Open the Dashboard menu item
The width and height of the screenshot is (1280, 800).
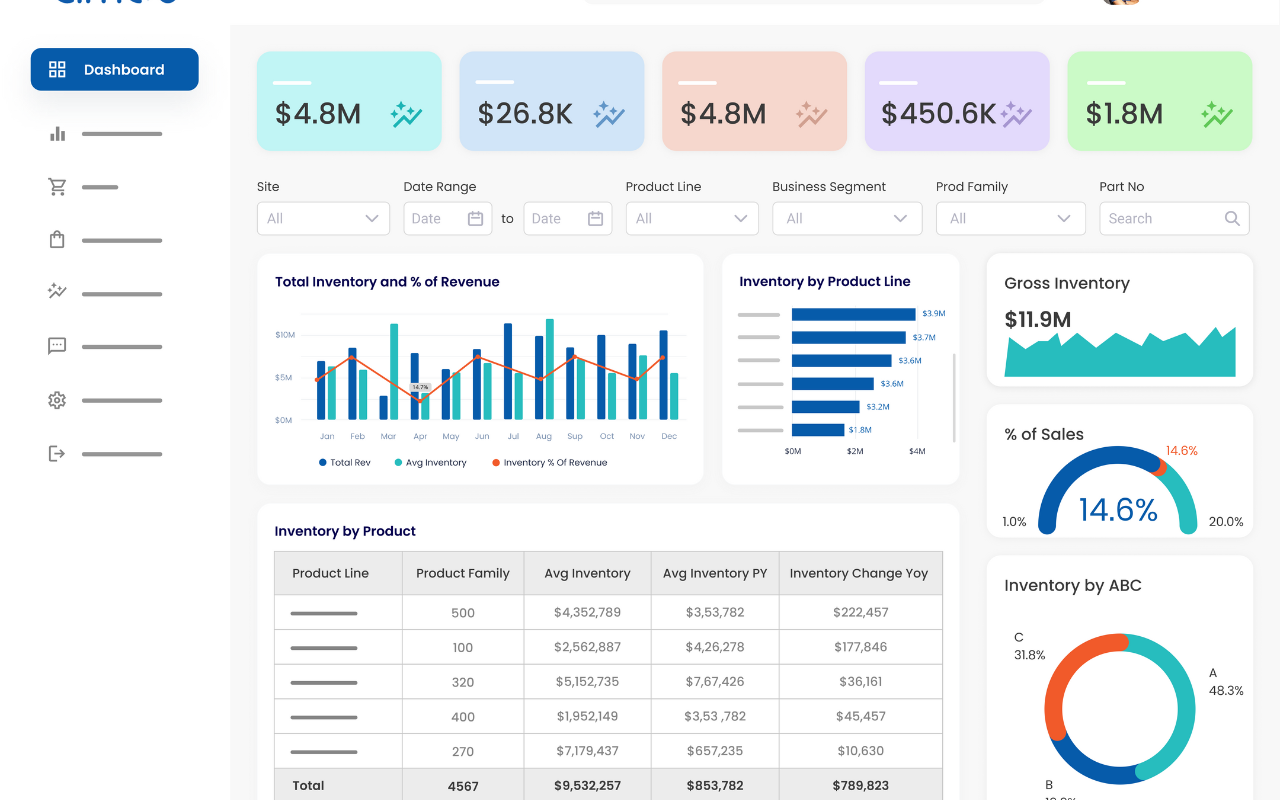[114, 69]
